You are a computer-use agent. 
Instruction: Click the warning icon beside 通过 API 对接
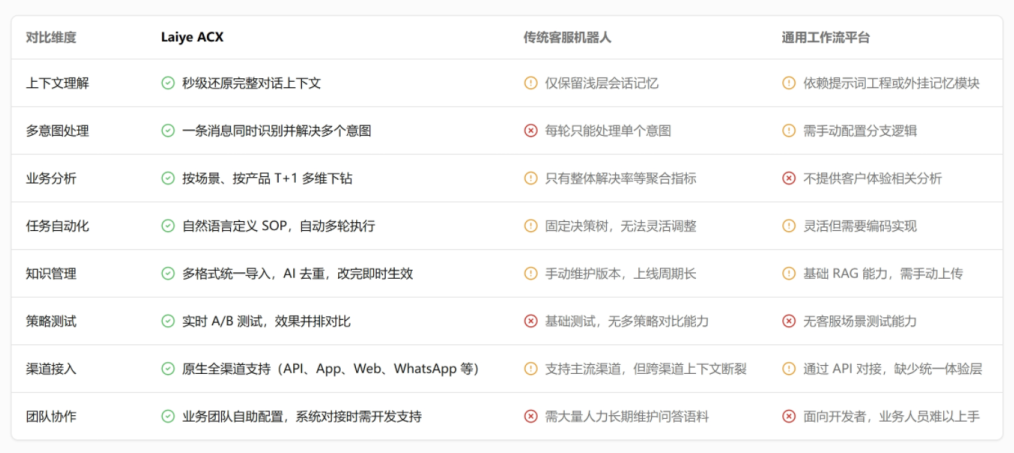click(x=789, y=369)
